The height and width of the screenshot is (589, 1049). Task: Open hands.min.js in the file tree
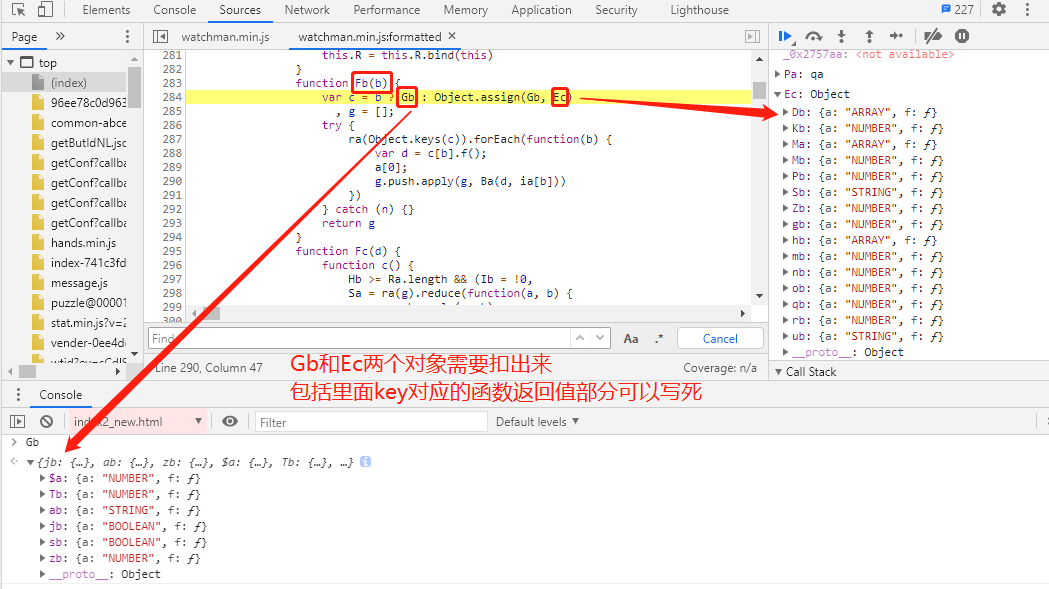(x=83, y=243)
